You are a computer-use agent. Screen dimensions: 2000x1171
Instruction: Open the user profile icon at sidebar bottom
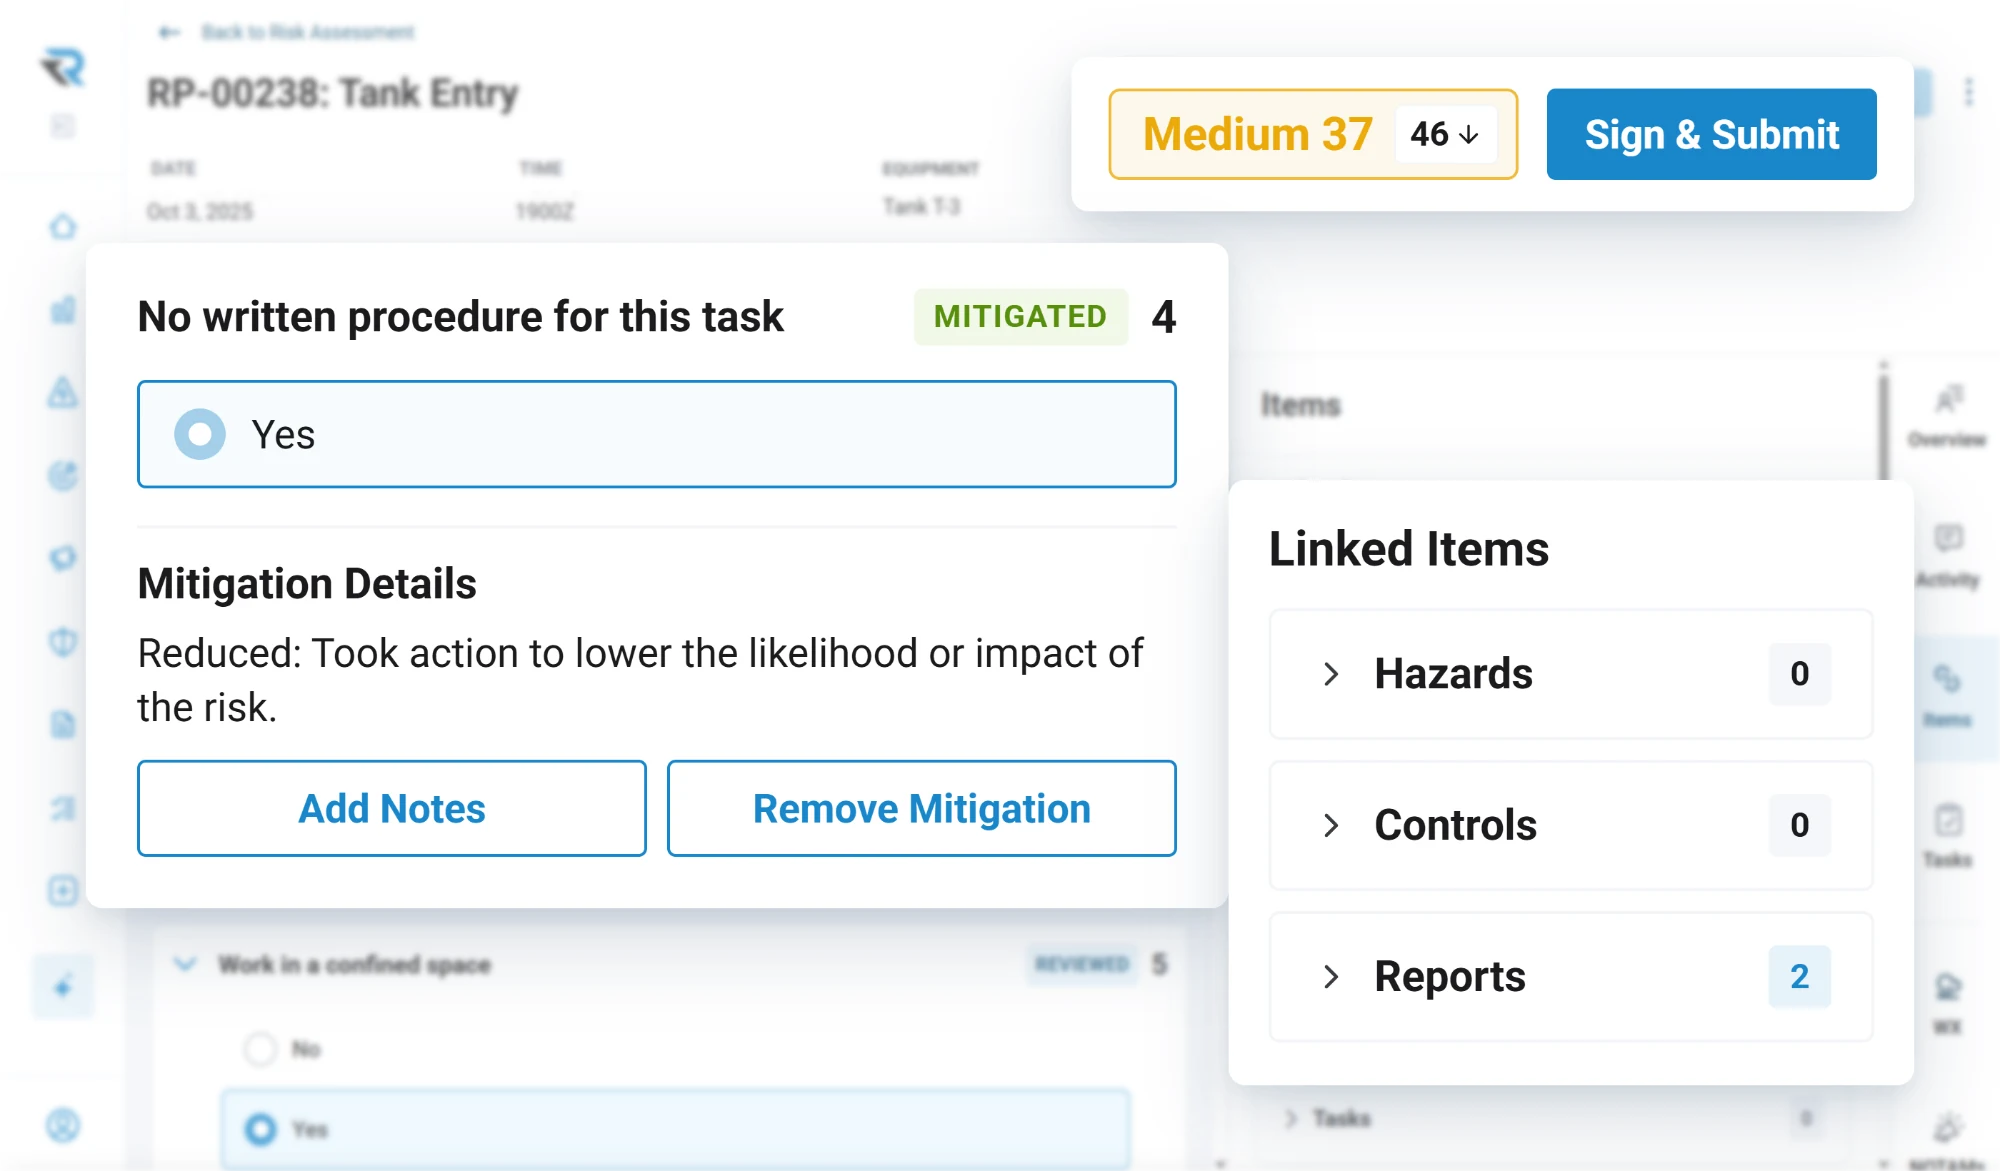[x=63, y=1125]
